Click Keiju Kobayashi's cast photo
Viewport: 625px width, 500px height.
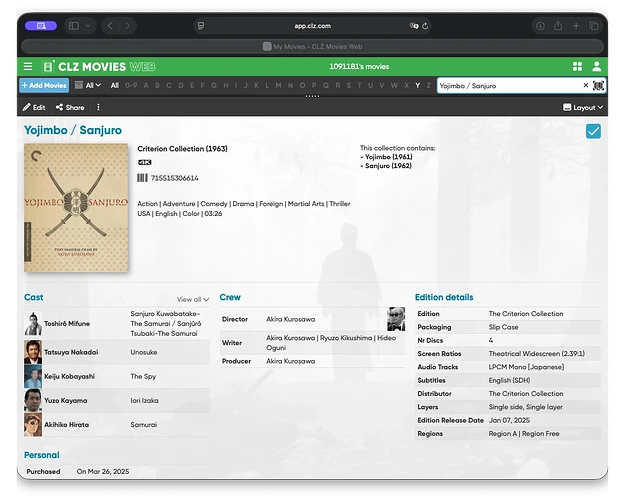click(33, 376)
